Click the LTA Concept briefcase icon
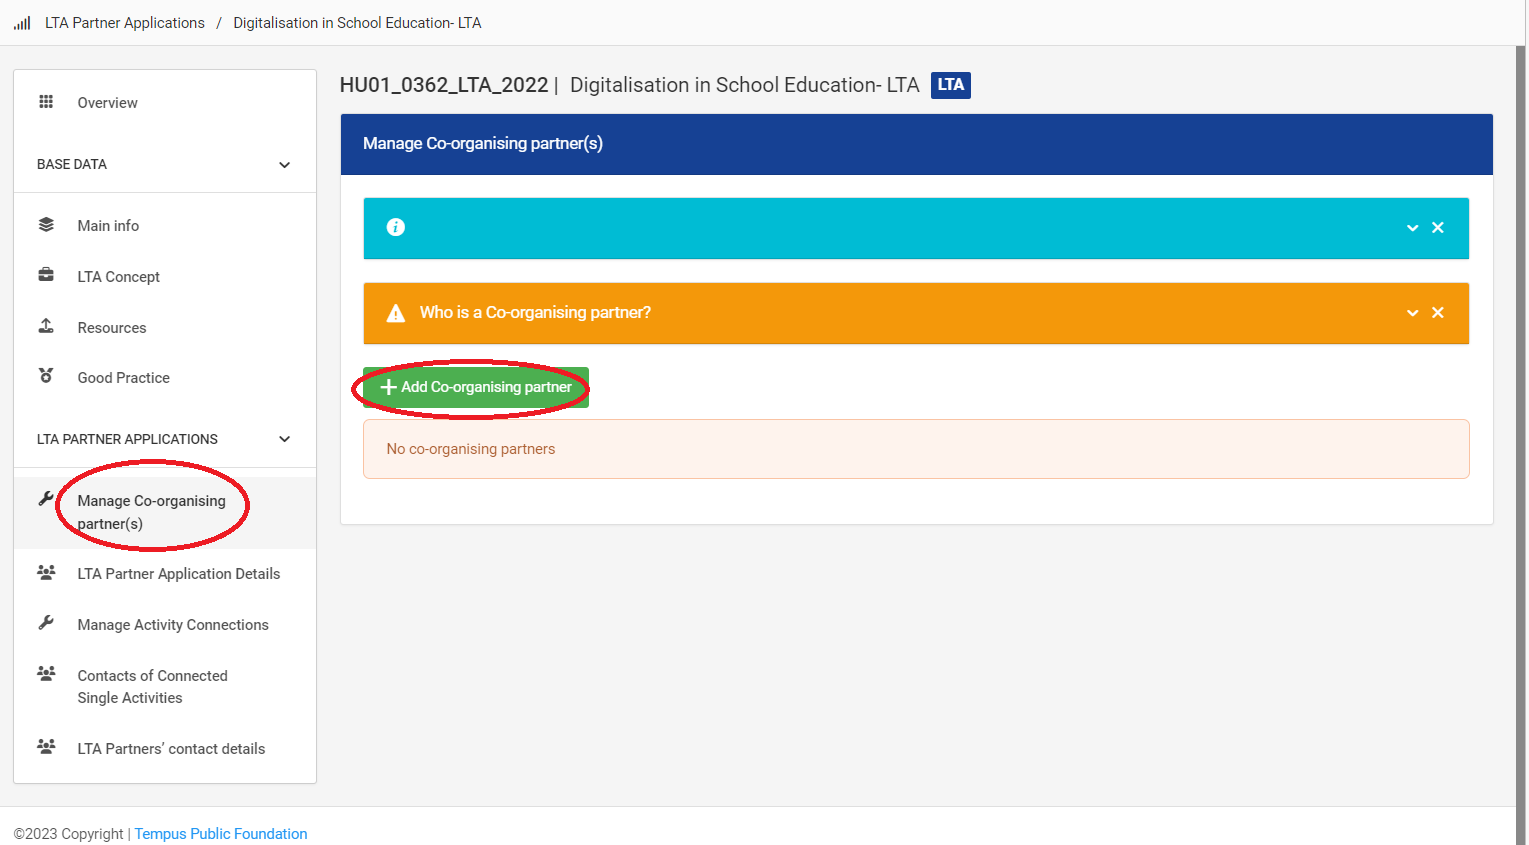The image size is (1529, 845). click(x=46, y=275)
